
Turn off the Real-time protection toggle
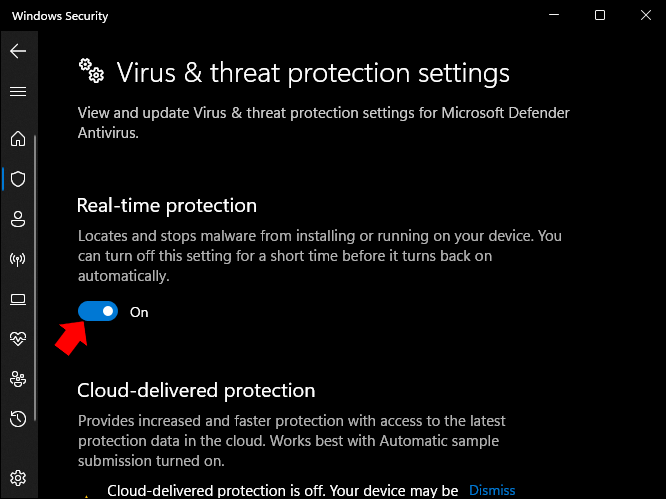(x=98, y=311)
